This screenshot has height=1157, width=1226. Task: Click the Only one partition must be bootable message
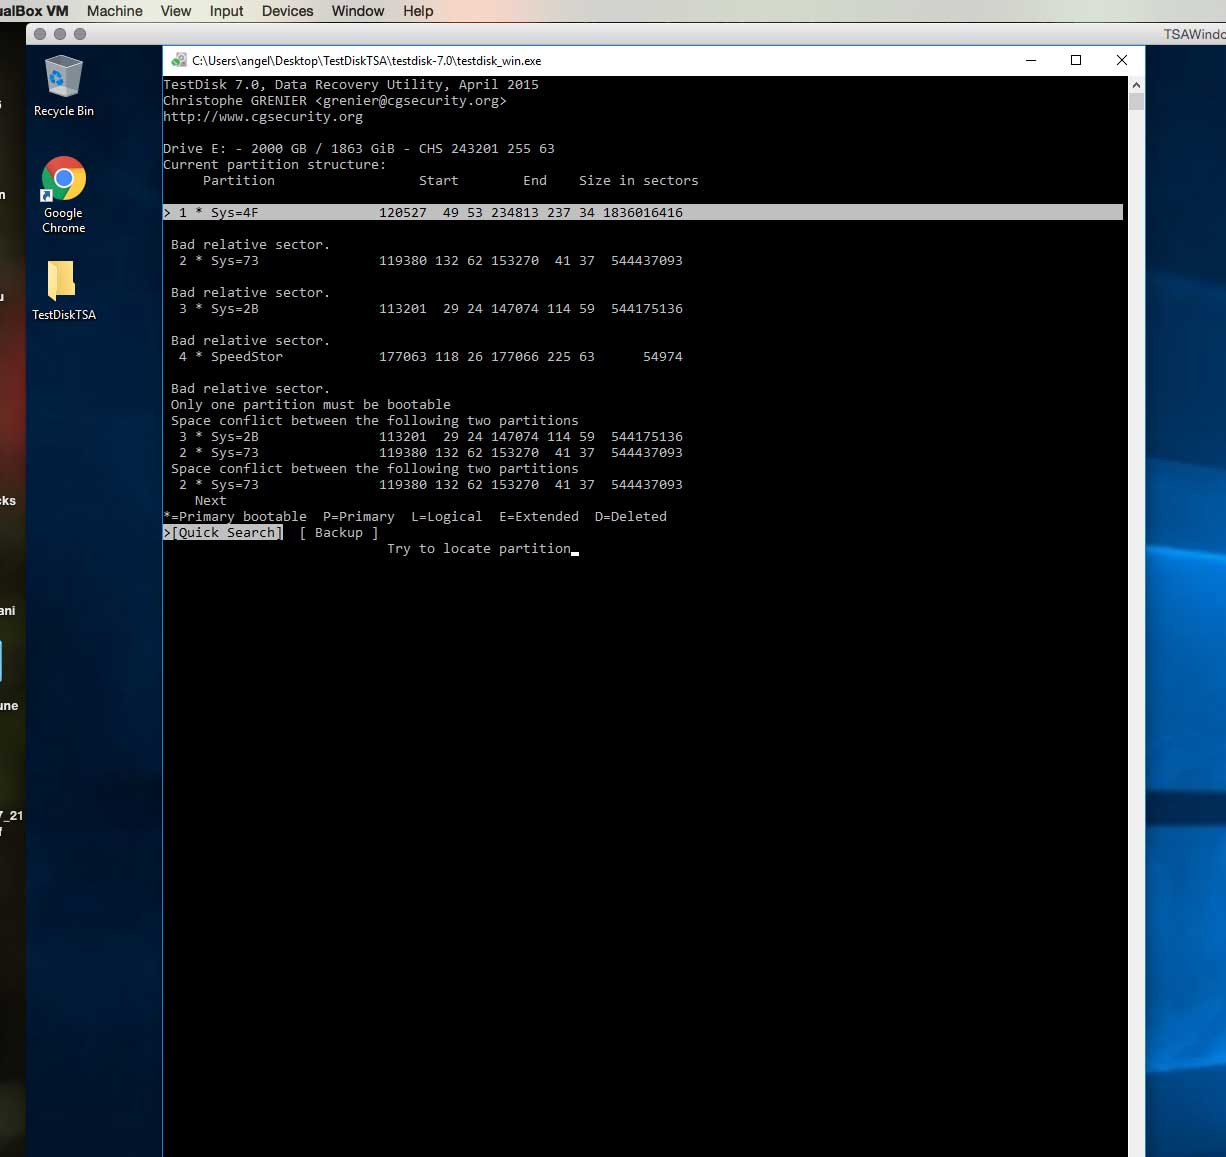click(x=311, y=405)
